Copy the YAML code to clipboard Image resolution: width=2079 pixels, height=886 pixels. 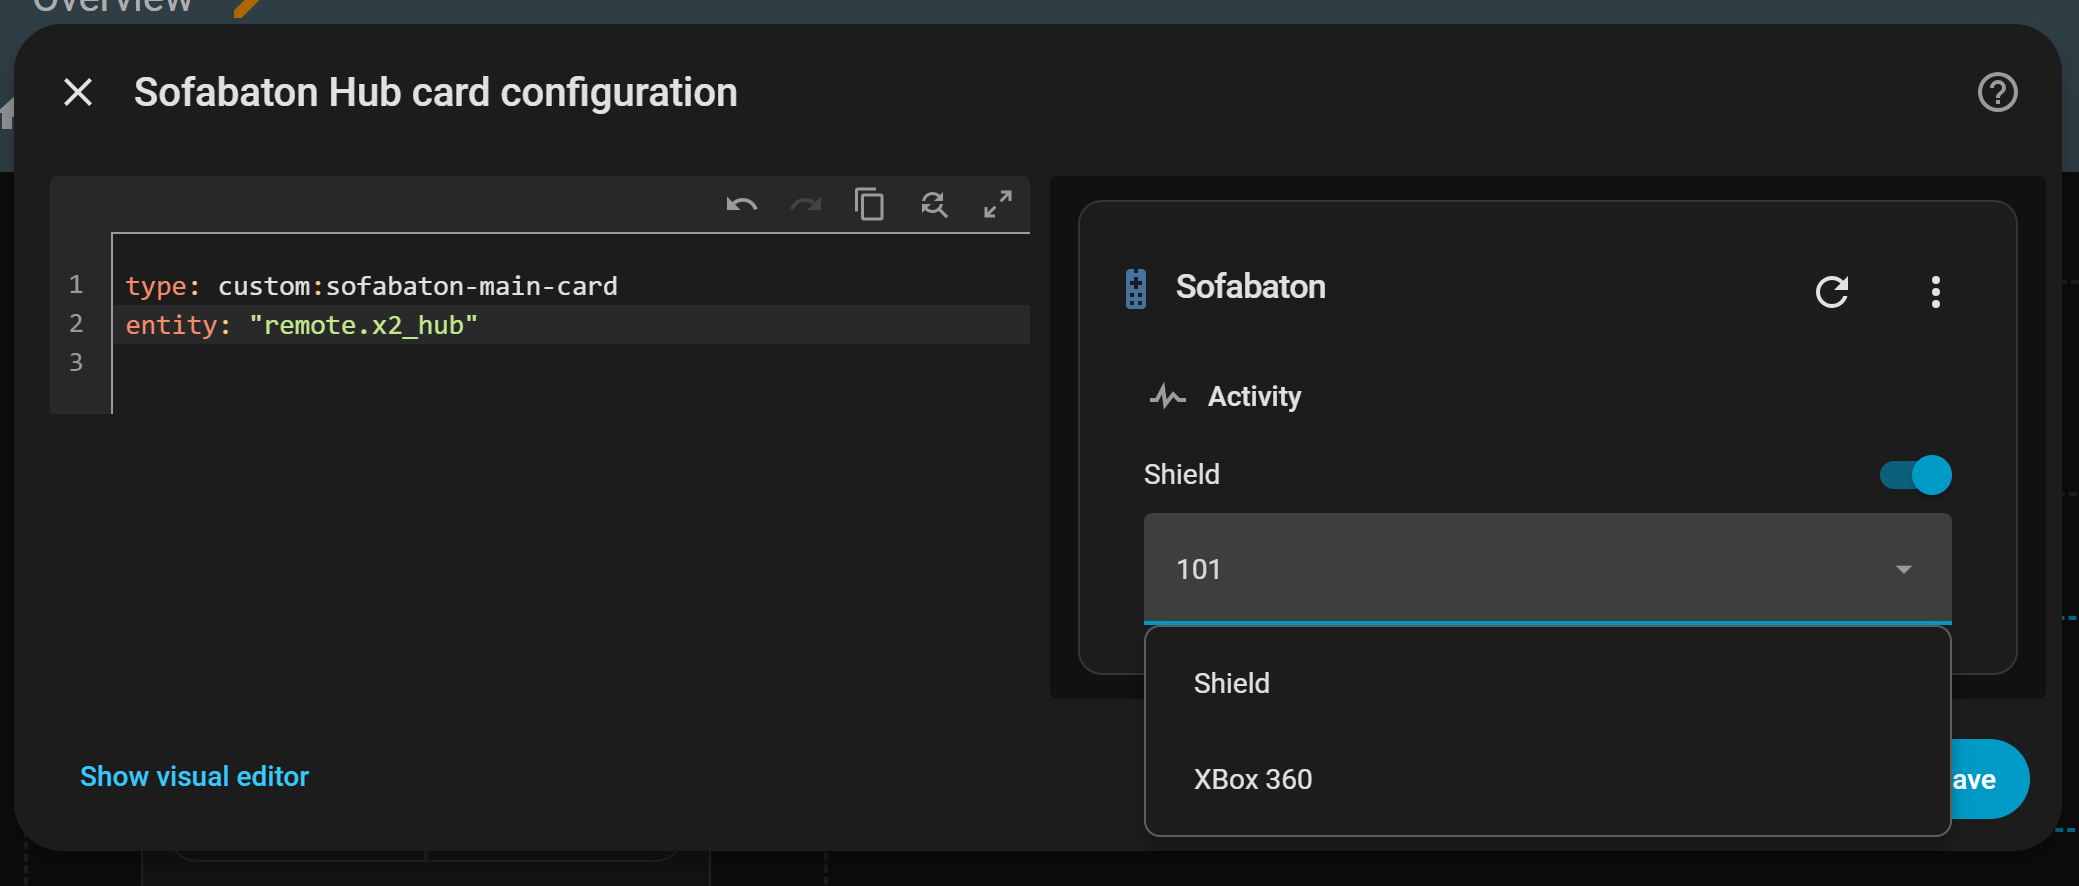pos(869,204)
